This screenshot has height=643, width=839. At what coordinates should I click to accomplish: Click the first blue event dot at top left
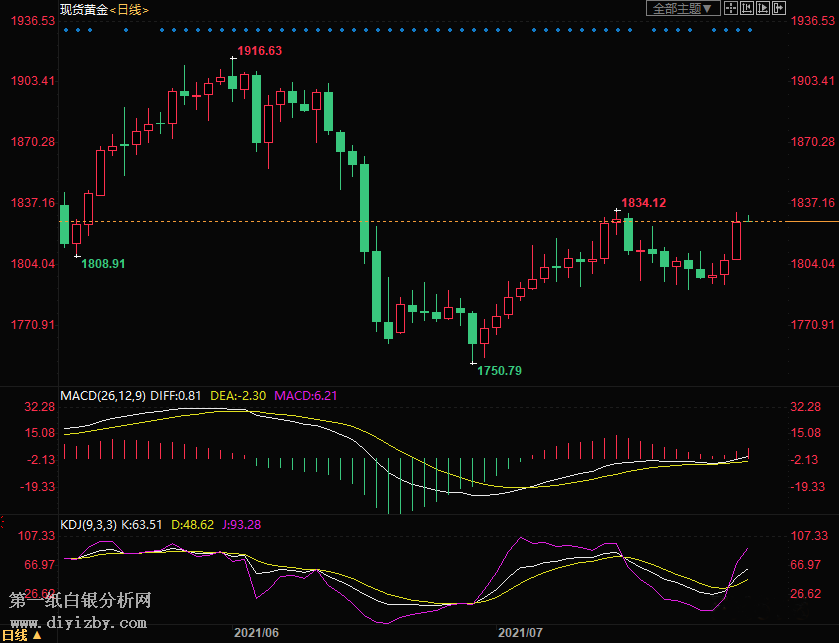click(x=65, y=30)
